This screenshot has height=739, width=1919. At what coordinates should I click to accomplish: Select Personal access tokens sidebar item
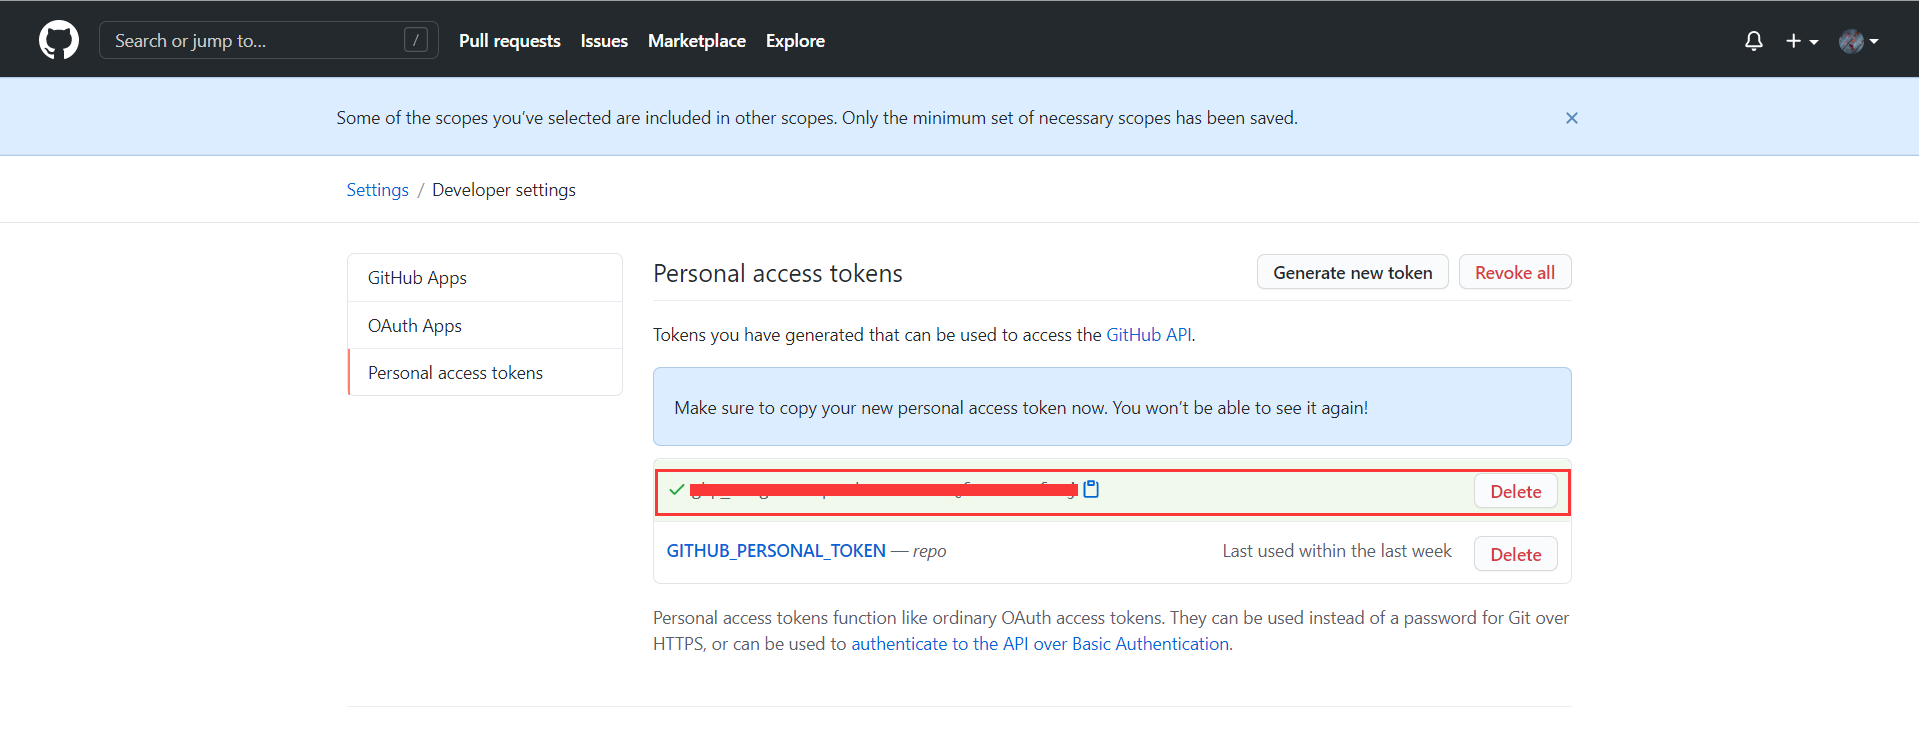click(455, 373)
